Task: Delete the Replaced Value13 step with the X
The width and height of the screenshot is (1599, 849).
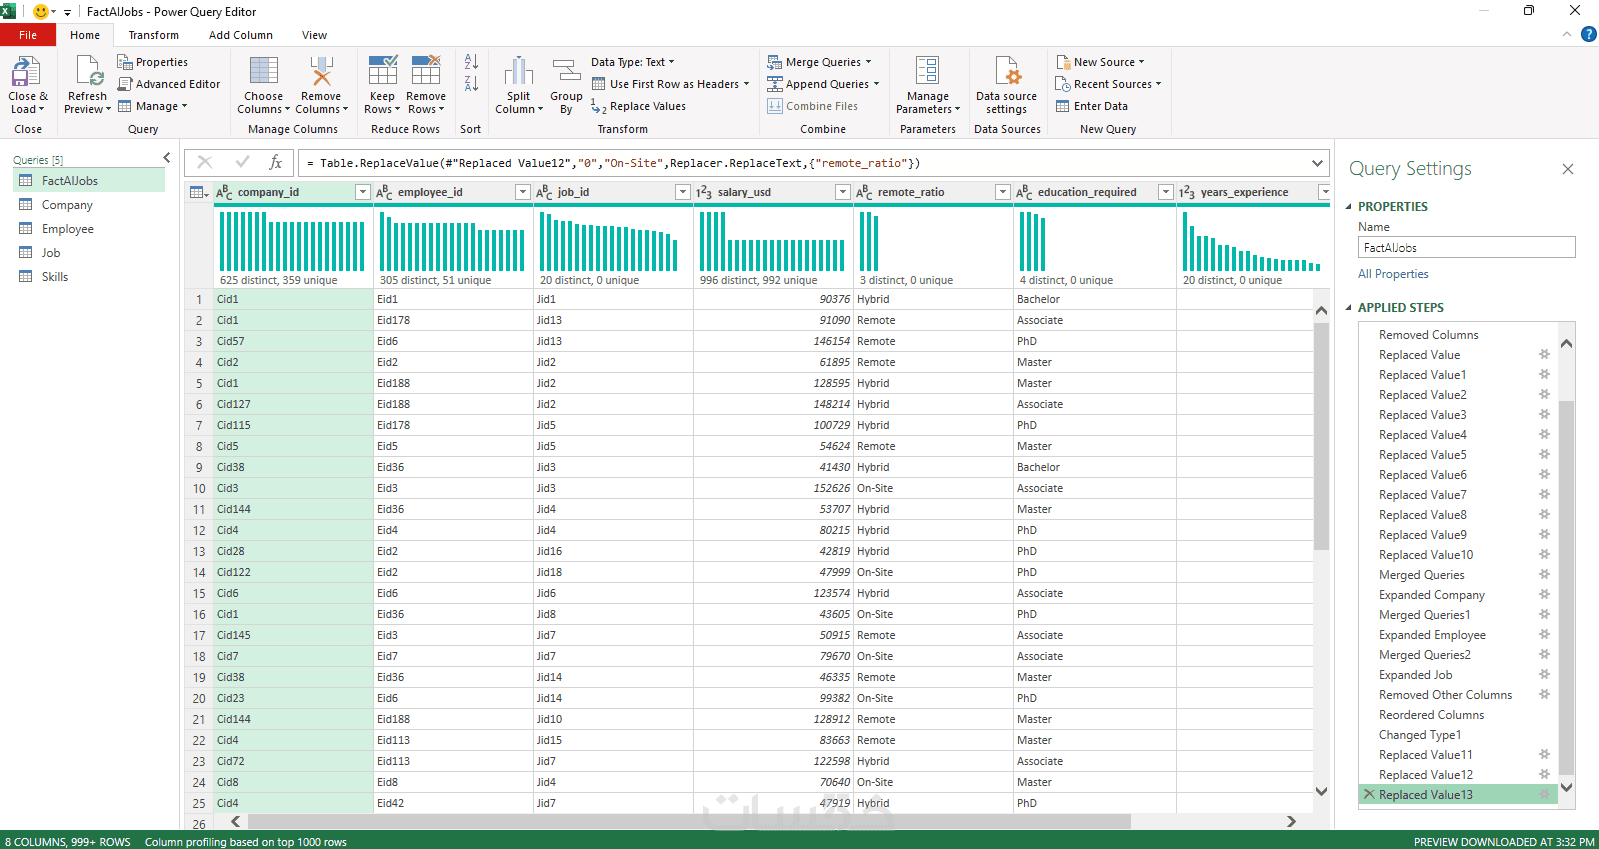Action: click(x=1369, y=795)
